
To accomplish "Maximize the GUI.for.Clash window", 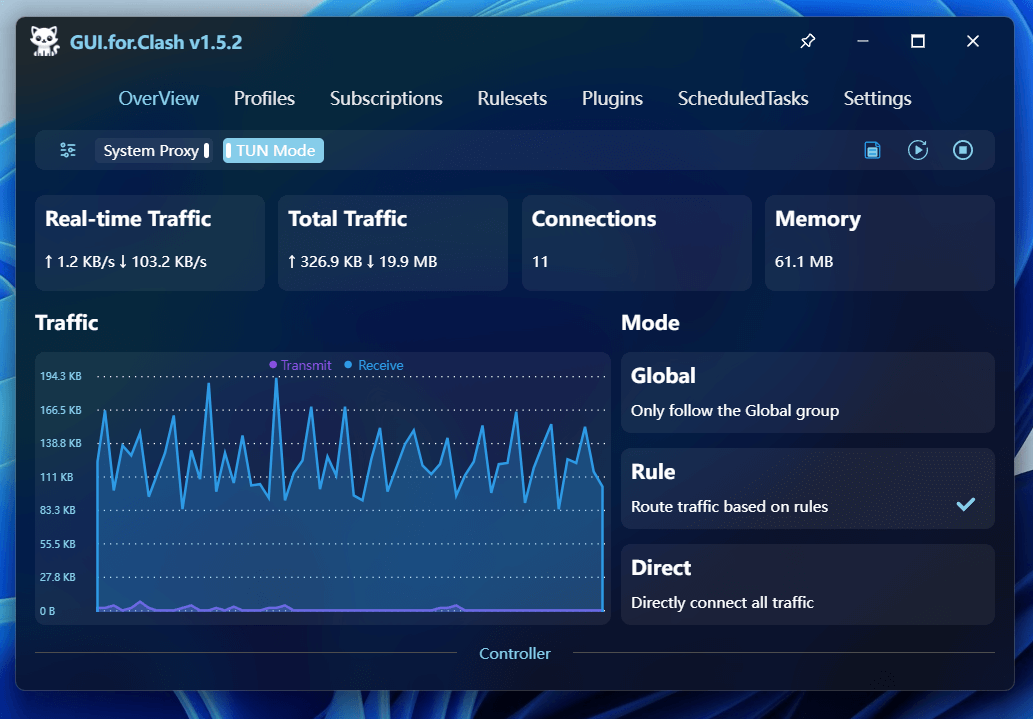I will [918, 41].
